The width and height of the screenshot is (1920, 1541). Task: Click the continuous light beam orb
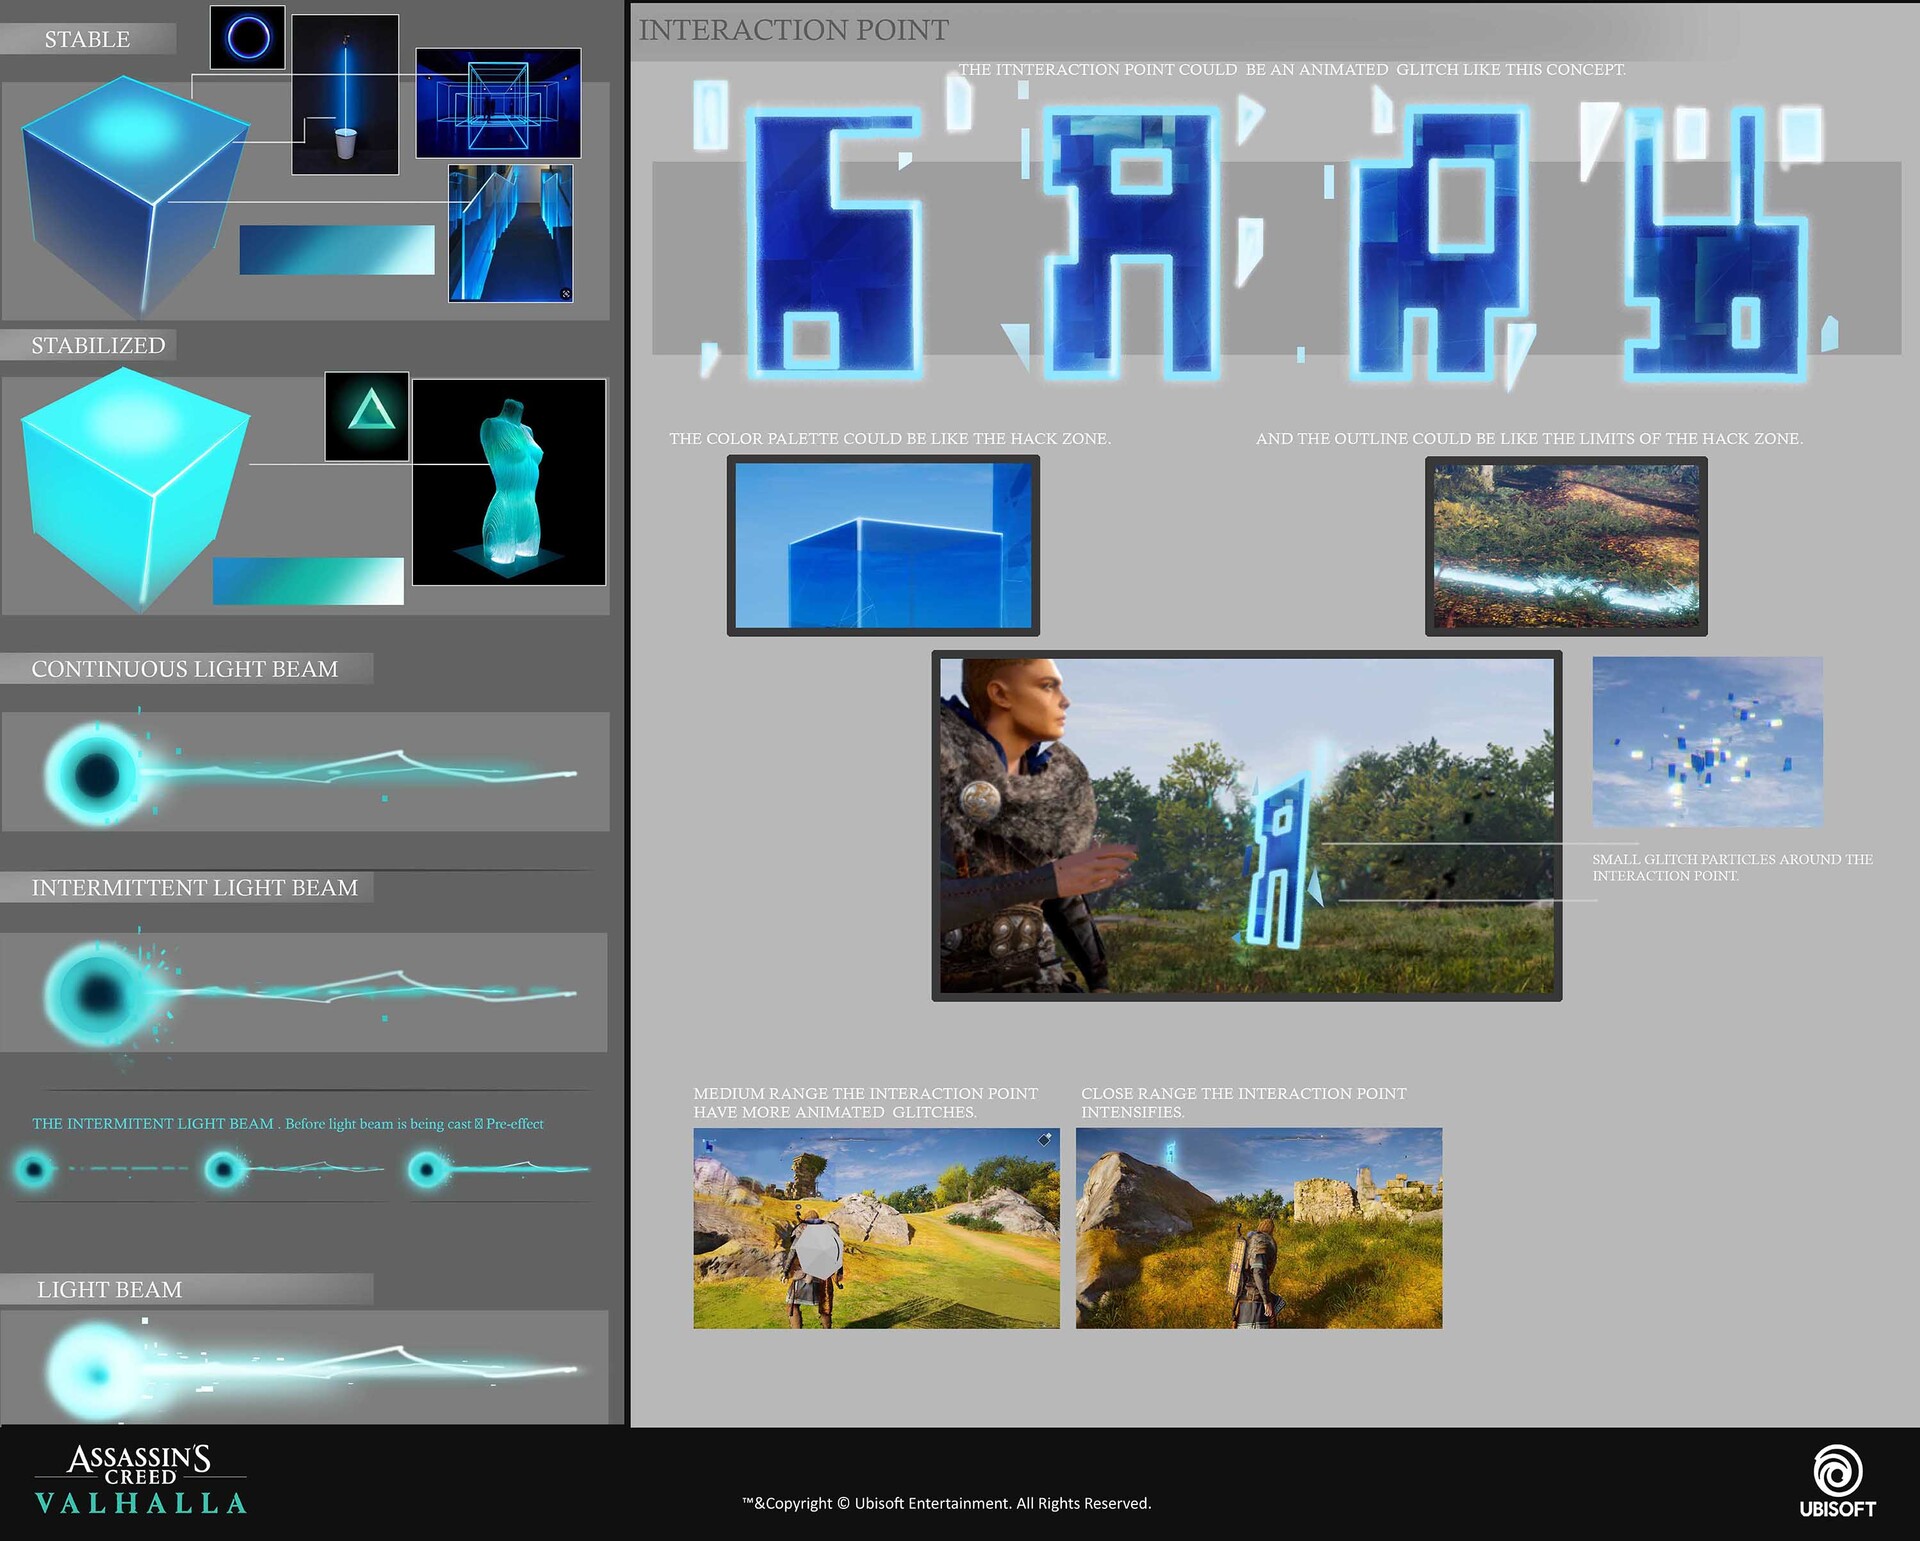point(97,774)
